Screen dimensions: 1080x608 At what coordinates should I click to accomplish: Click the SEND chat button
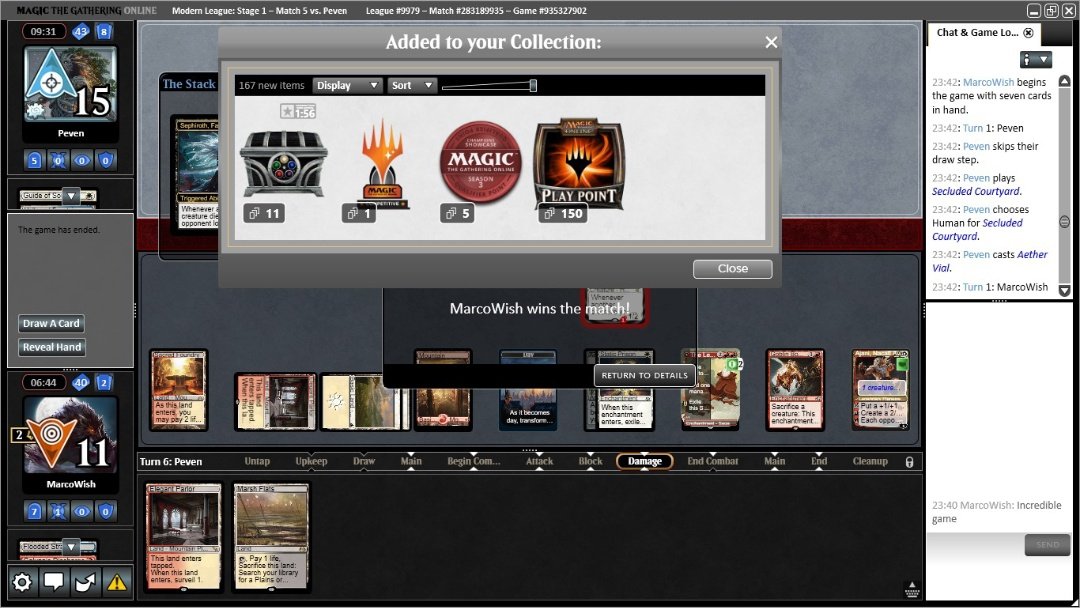click(1048, 545)
